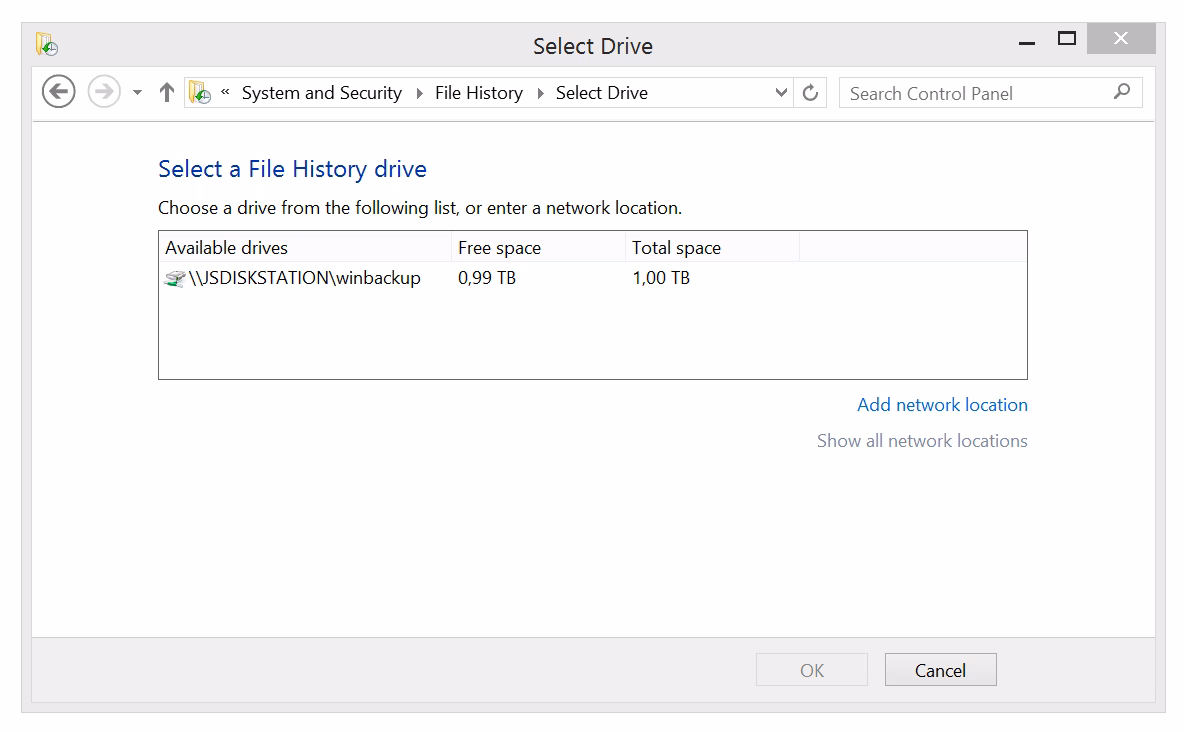The width and height of the screenshot is (1184, 732).
Task: Open File History breadcrumb
Action: (479, 93)
